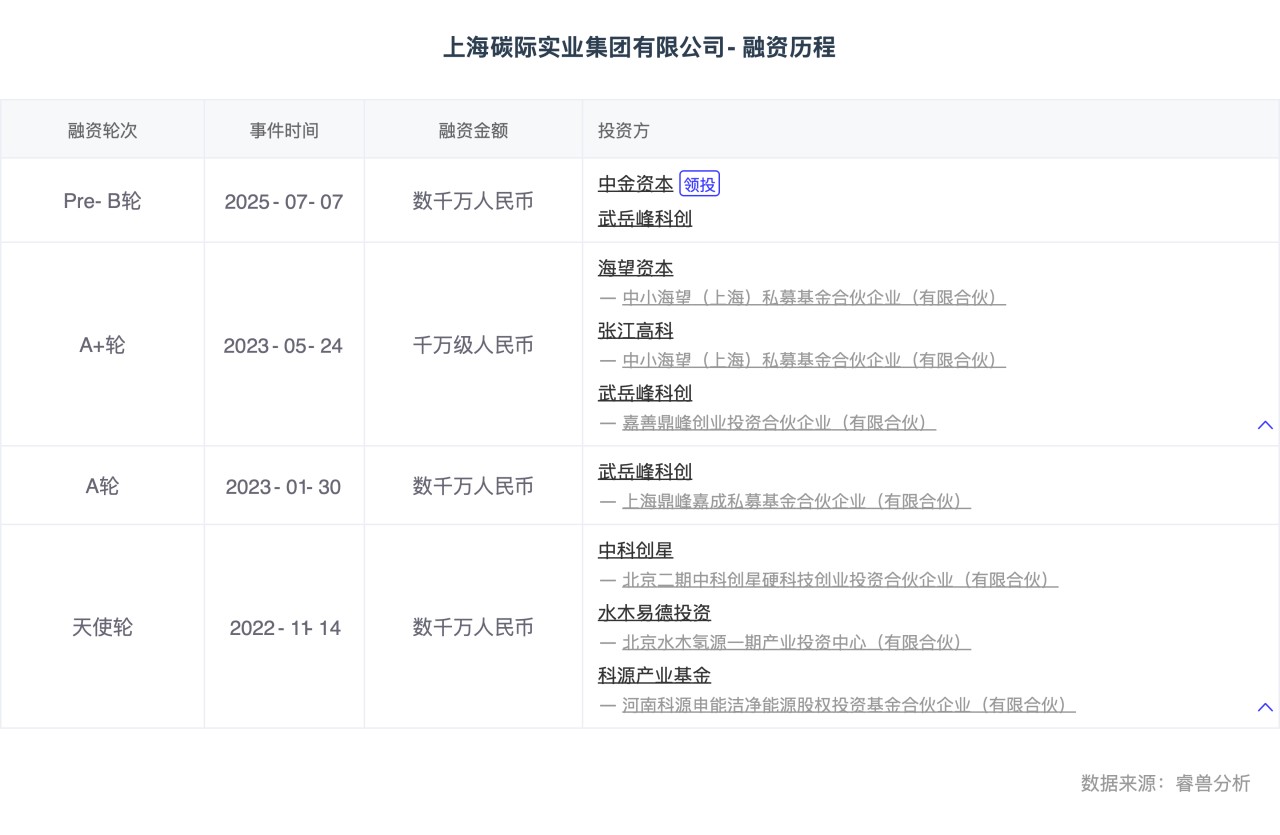Click the 上海碳际实业集团有限公司 融资历程 title
Screen dimensions: 1280x835
coord(639,47)
